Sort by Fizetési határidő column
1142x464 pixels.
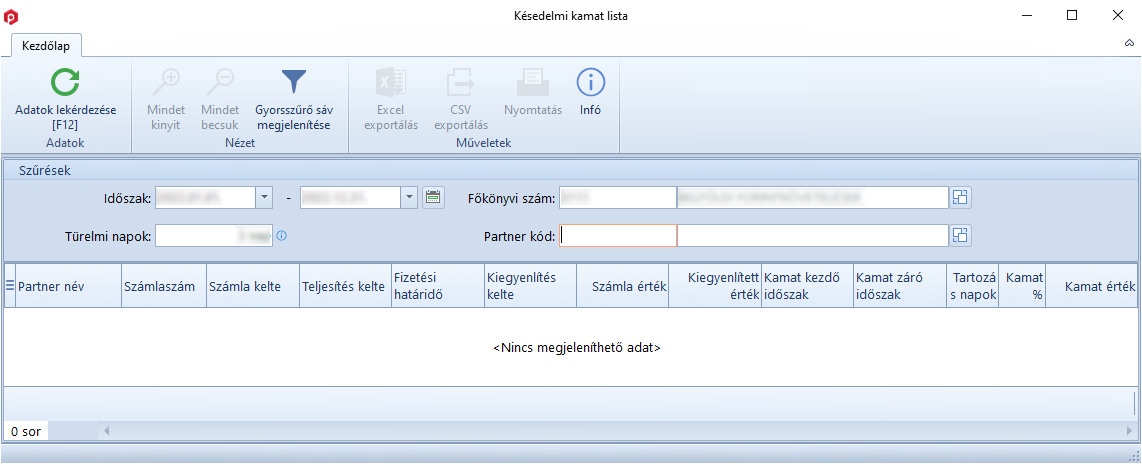click(x=438, y=286)
